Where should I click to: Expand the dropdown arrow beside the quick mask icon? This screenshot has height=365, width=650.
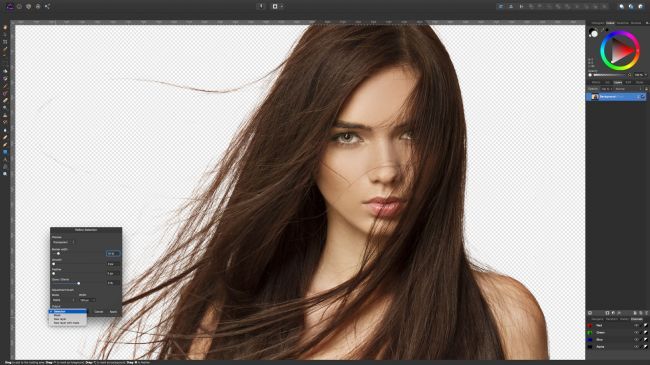tap(282, 7)
